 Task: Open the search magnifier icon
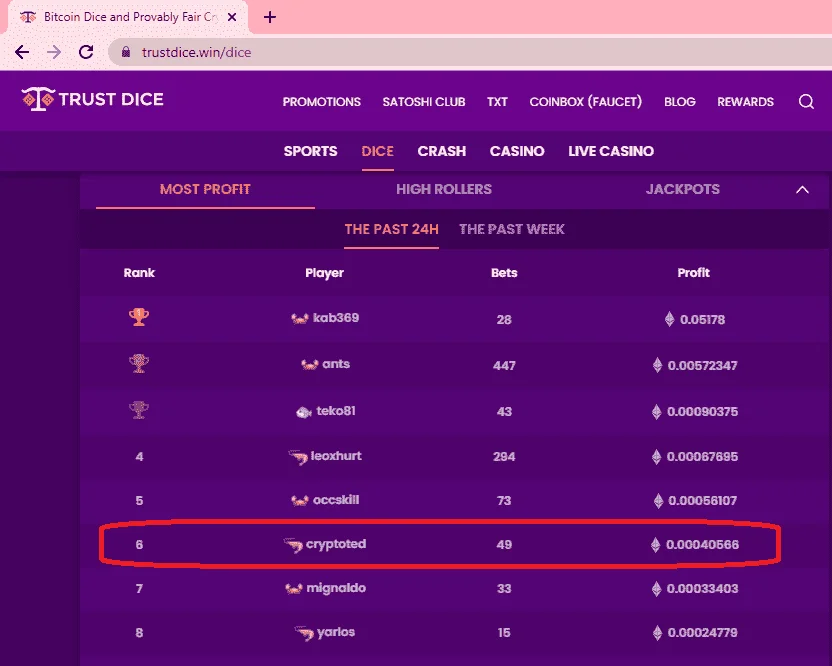click(x=806, y=101)
